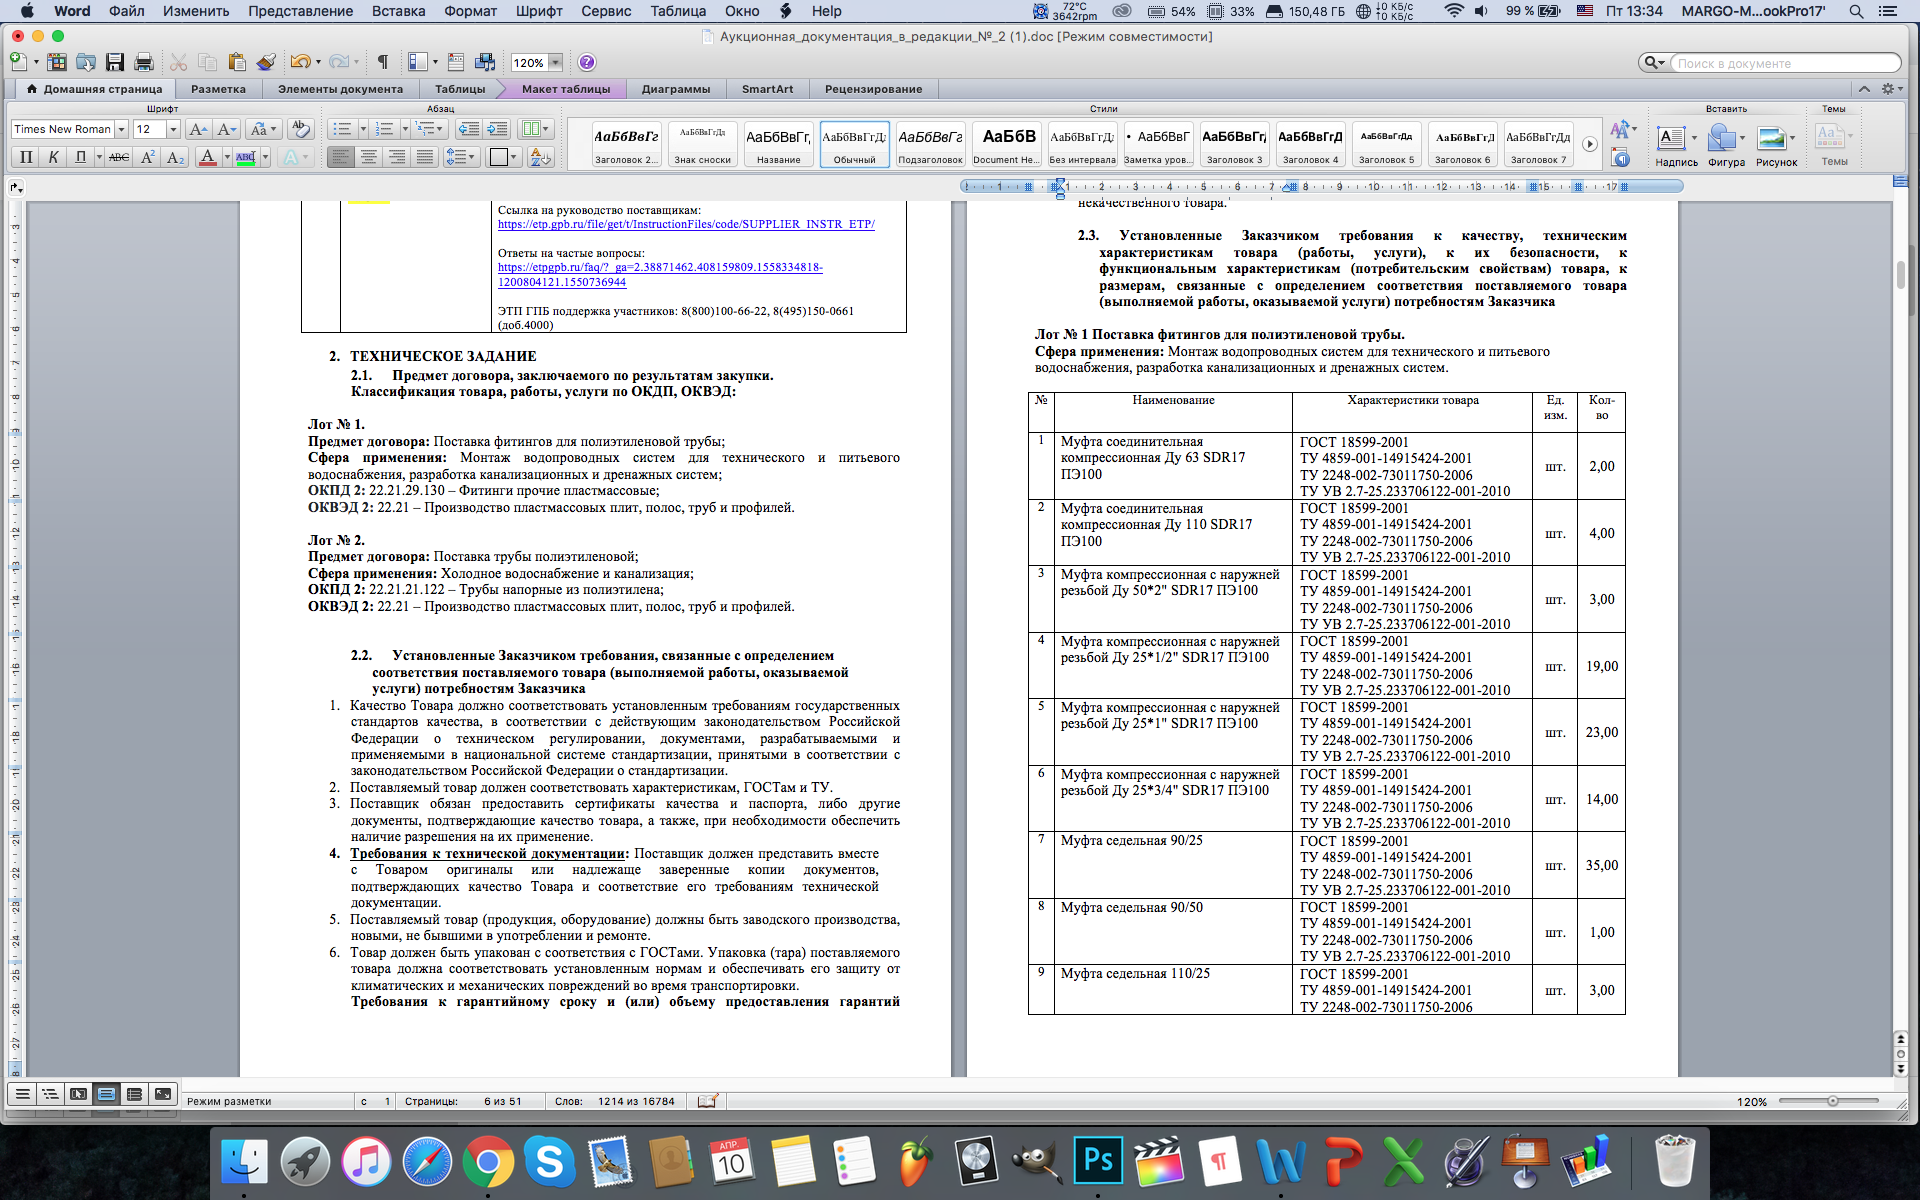1920x1200 pixels.
Task: Open the font size dropdown
Action: (x=173, y=129)
